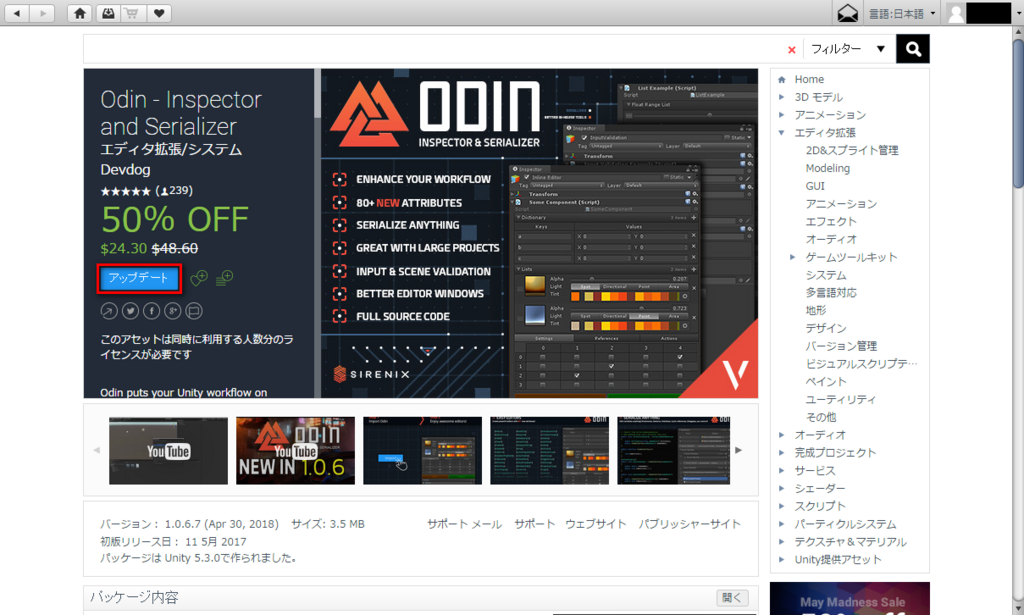The width and height of the screenshot is (1024, 615).
Task: Play the first YouTube video thumbnail
Action: (168, 450)
